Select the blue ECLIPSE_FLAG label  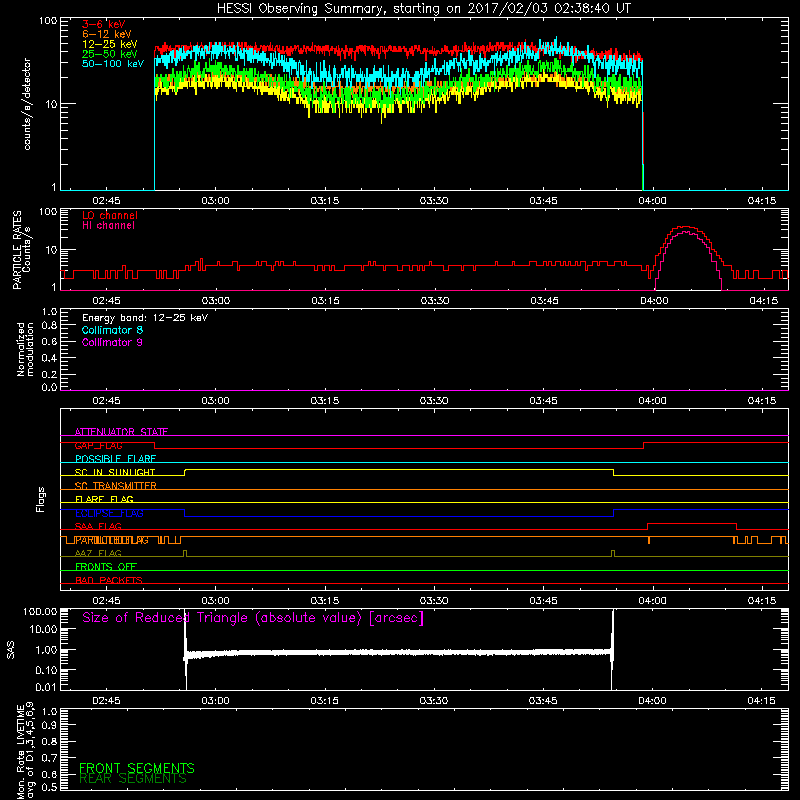[109, 513]
